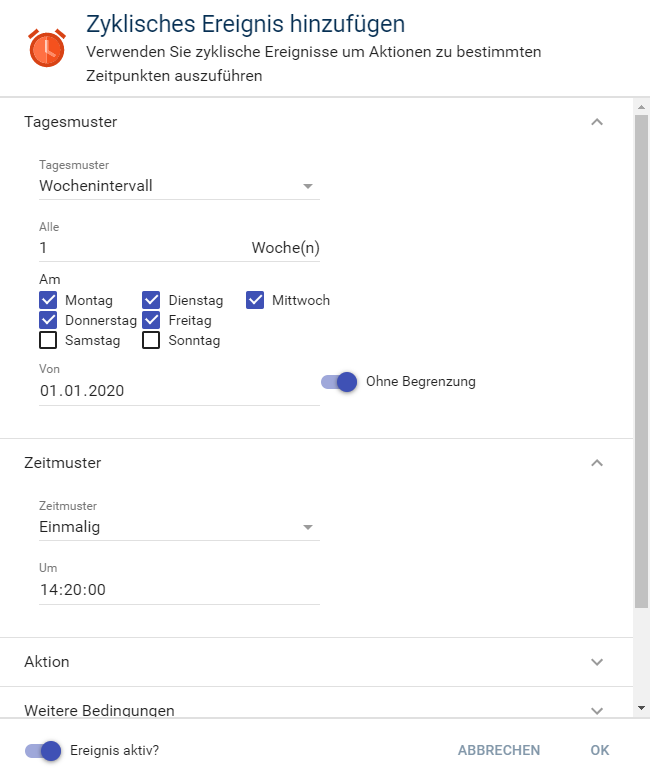Uncheck the Donnerstag checkbox
The width and height of the screenshot is (650, 783).
click(x=48, y=320)
